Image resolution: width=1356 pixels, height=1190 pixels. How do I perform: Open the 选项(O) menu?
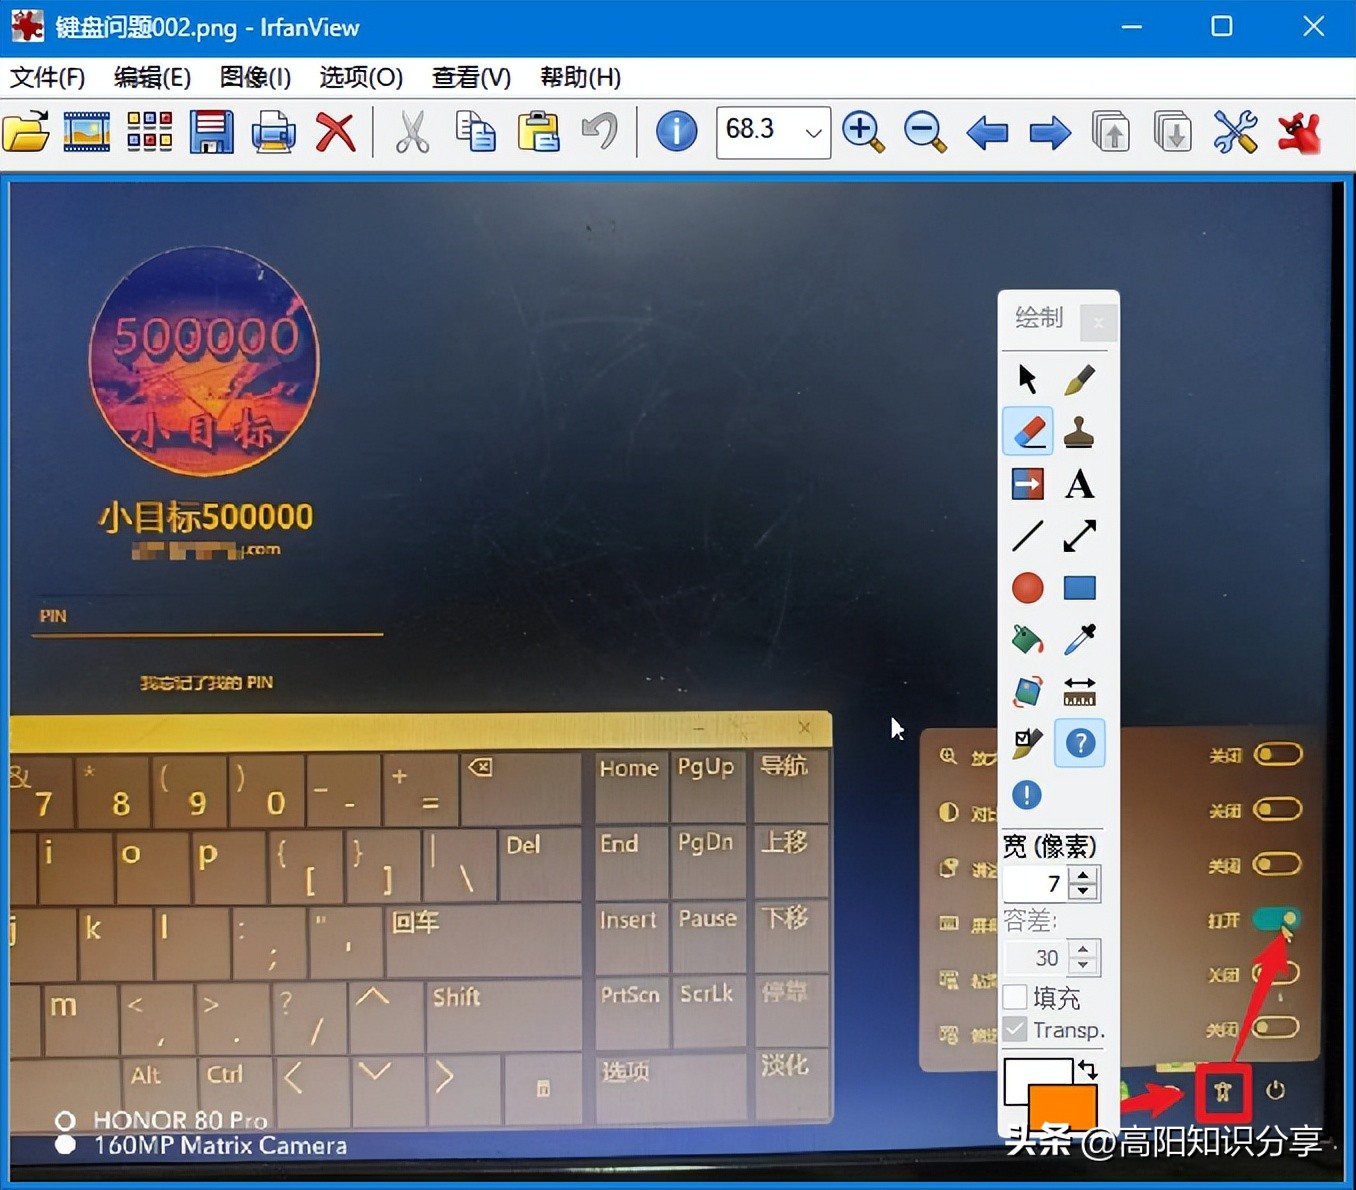click(x=361, y=77)
